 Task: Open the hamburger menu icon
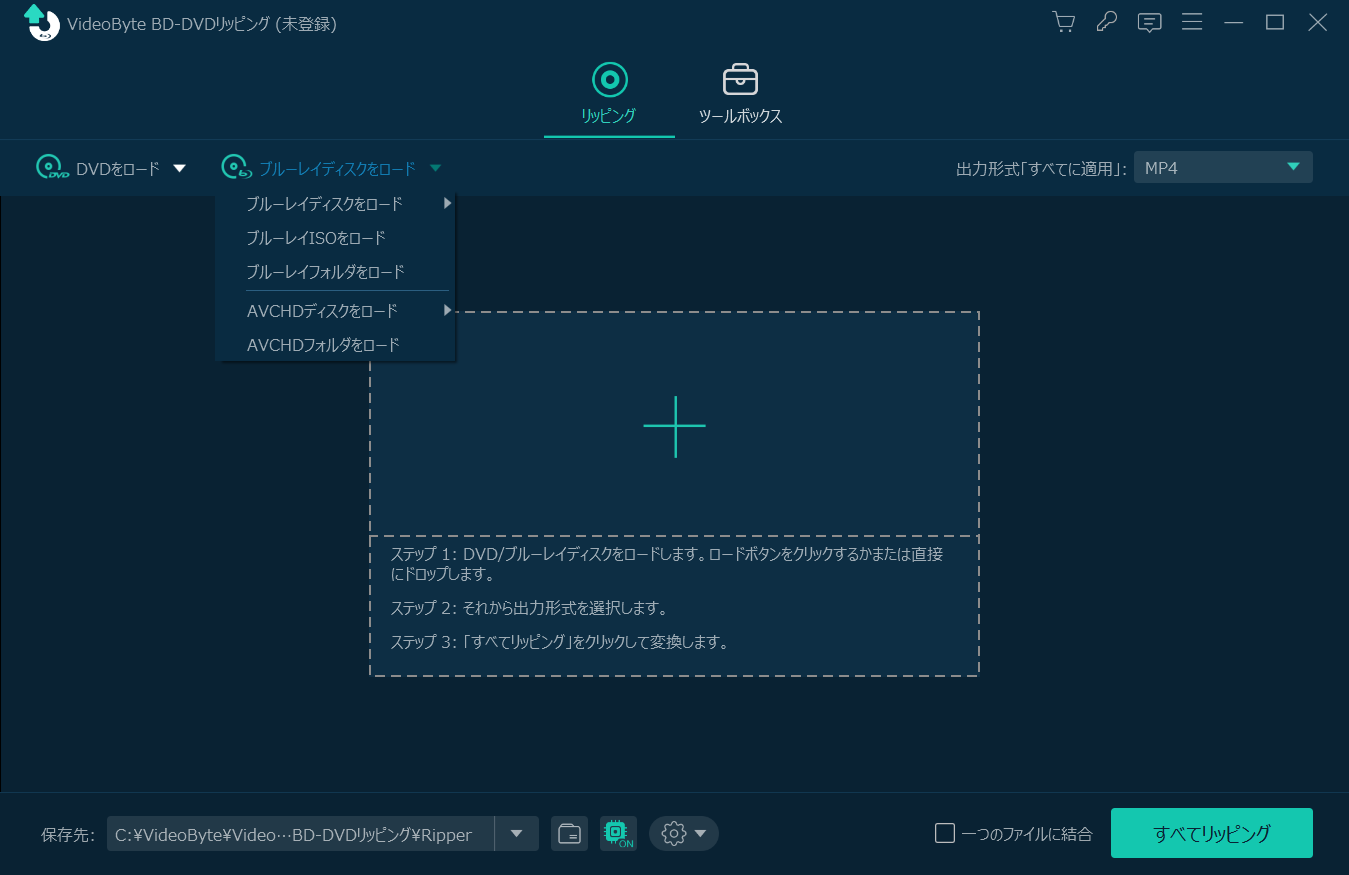(x=1192, y=21)
